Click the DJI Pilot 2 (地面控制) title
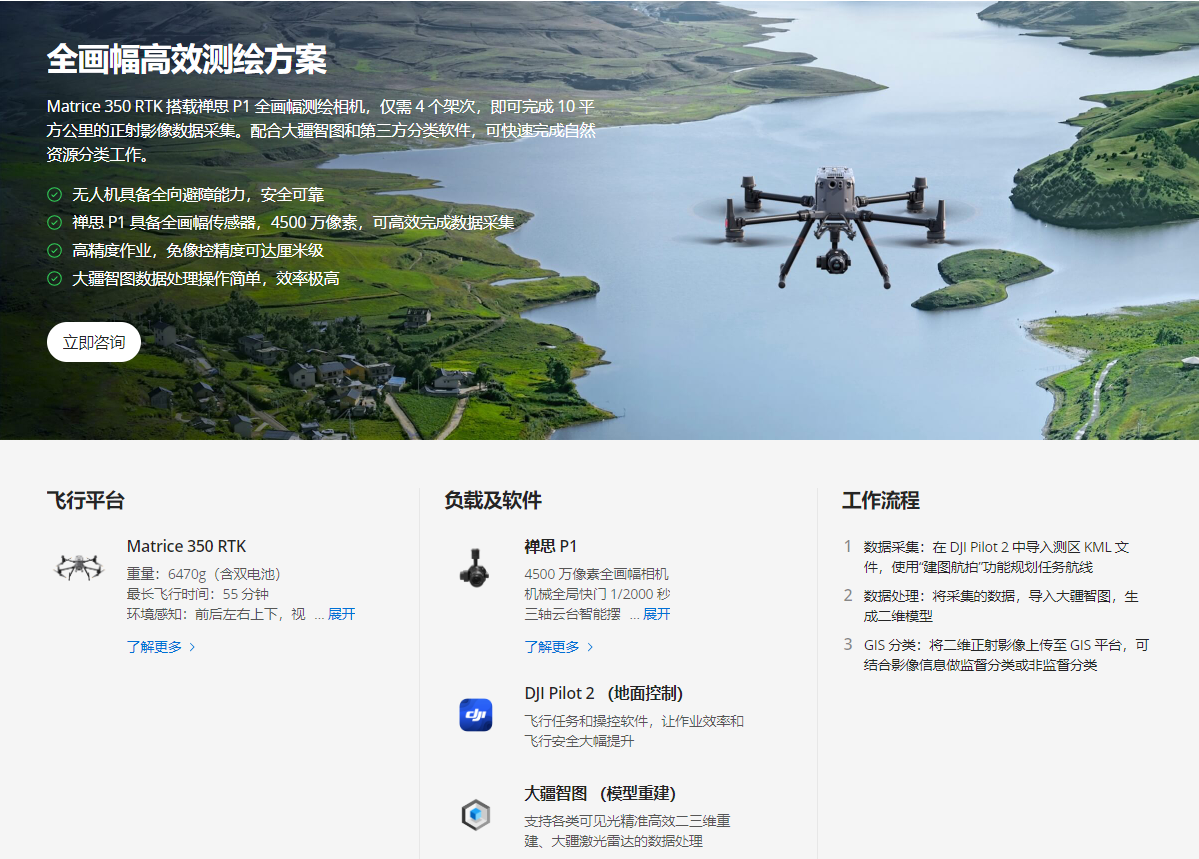 click(x=603, y=693)
